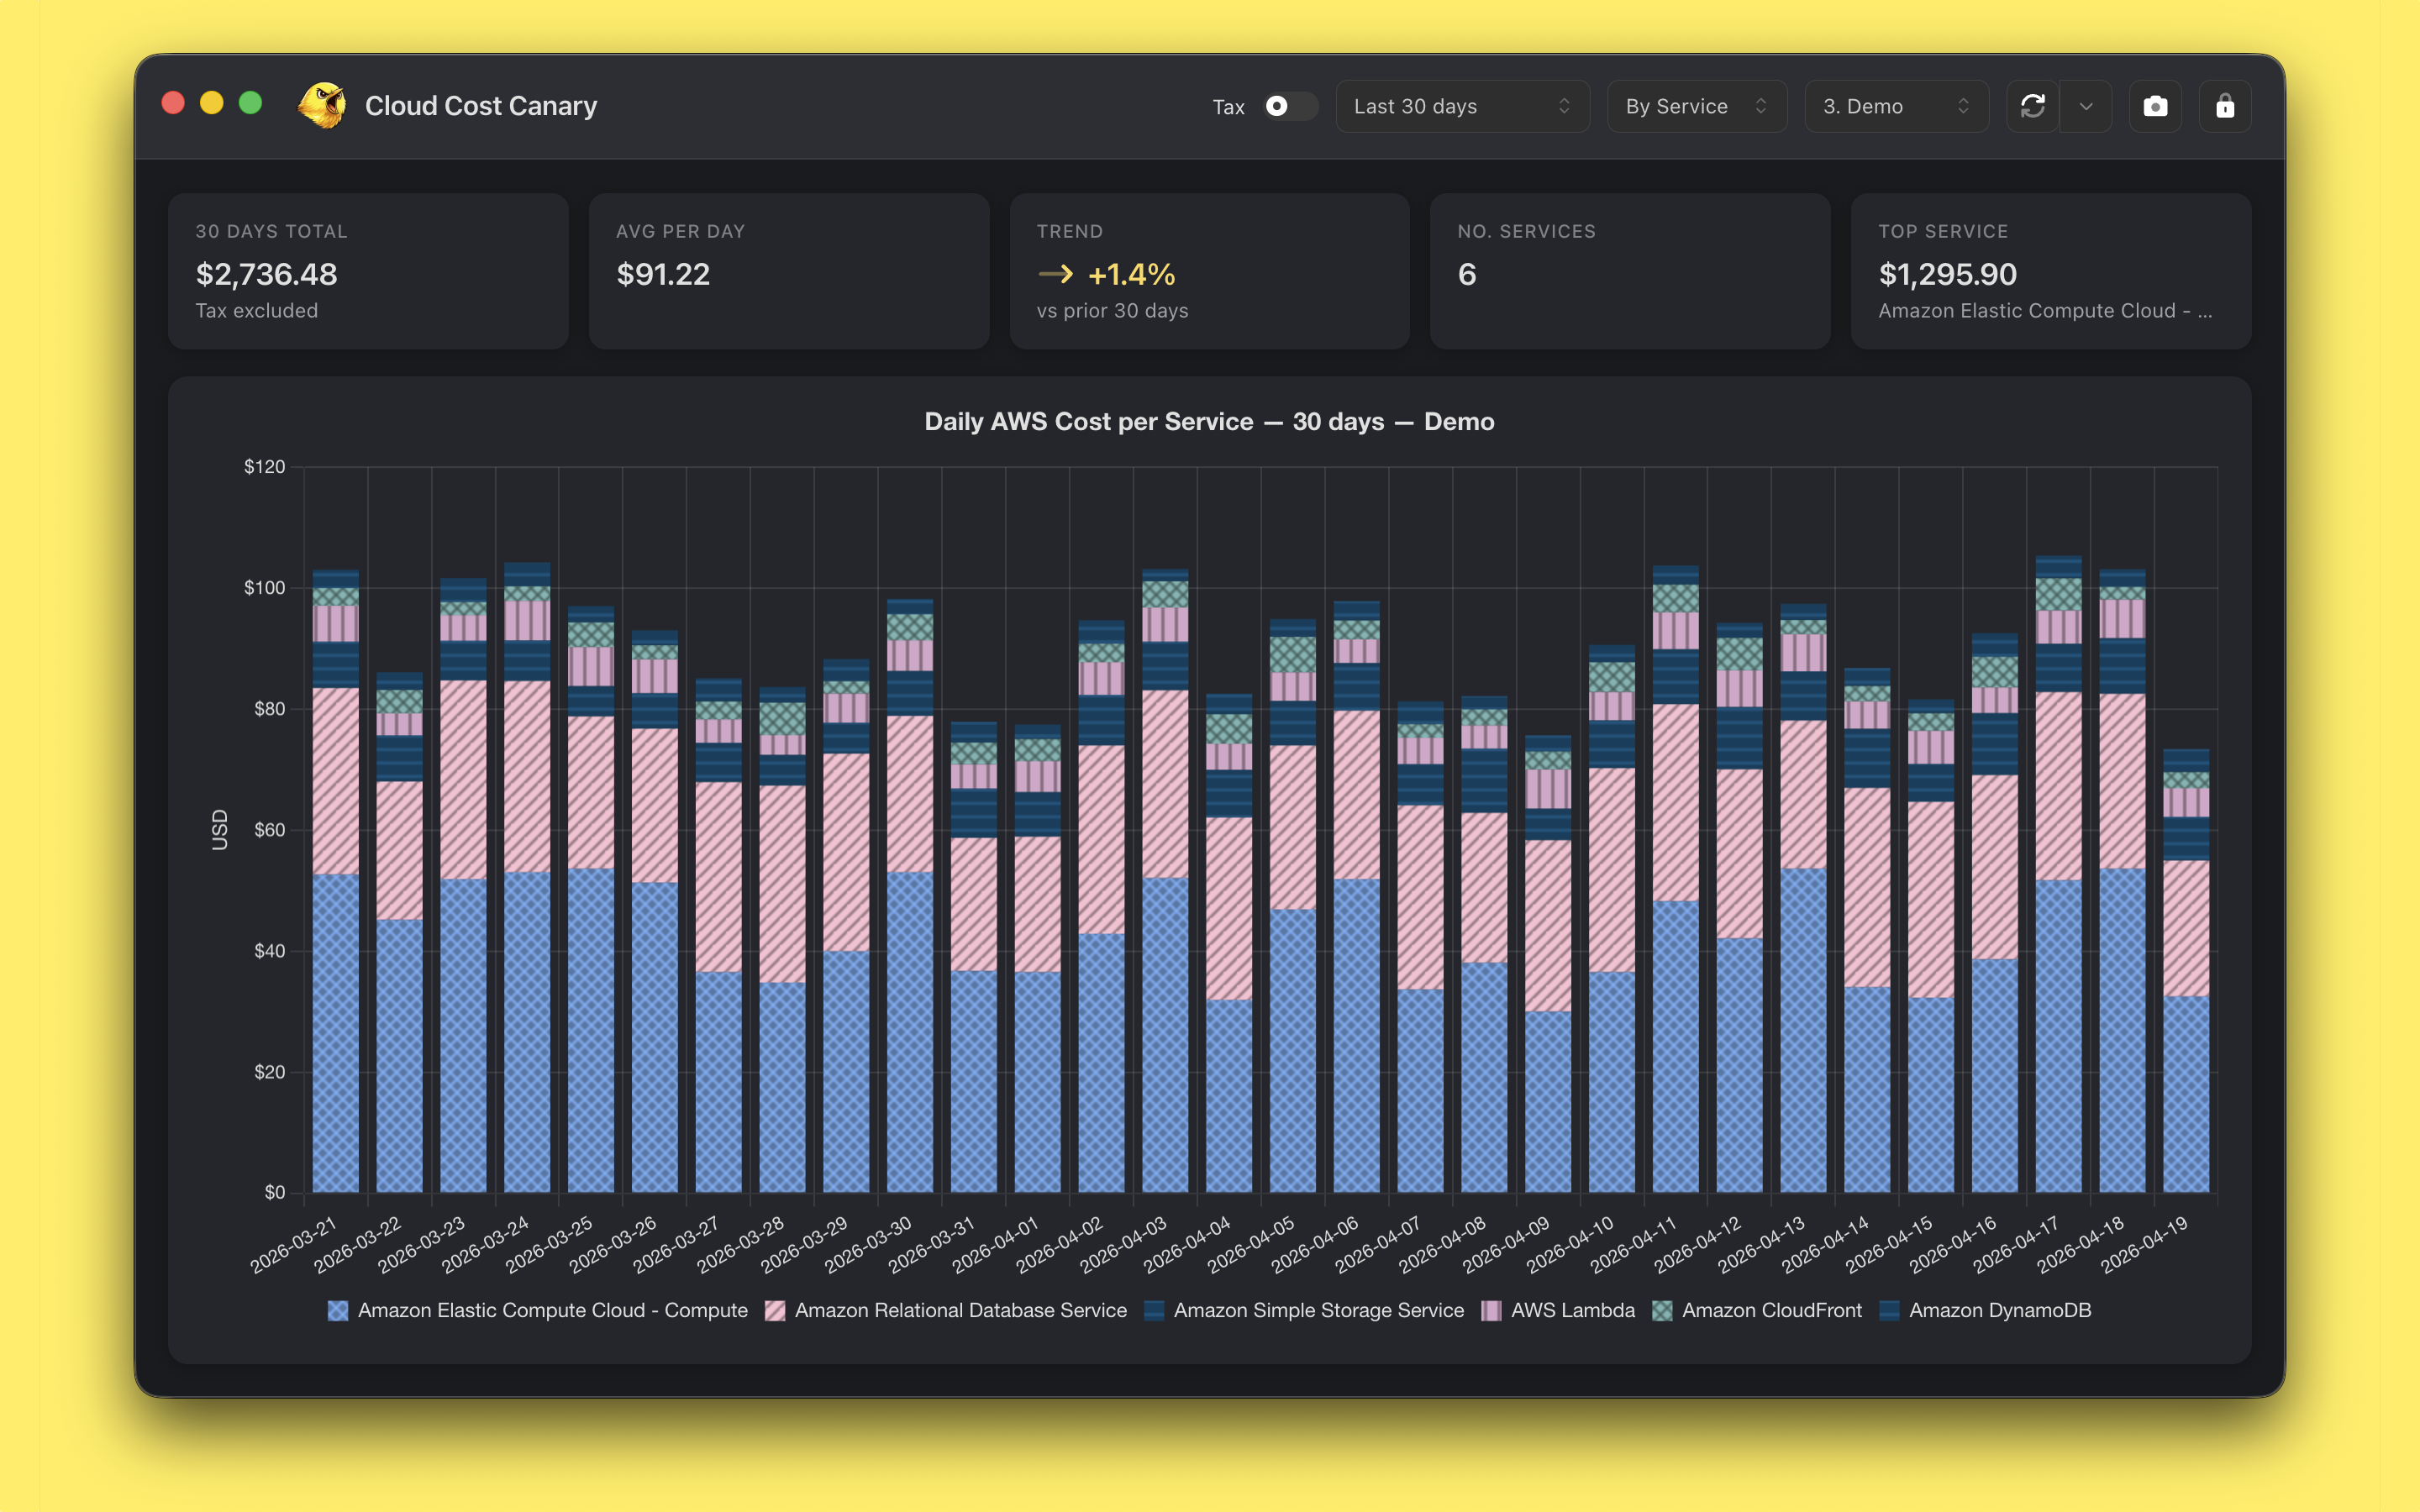Click the bar for 2026-04-09

1548,964
